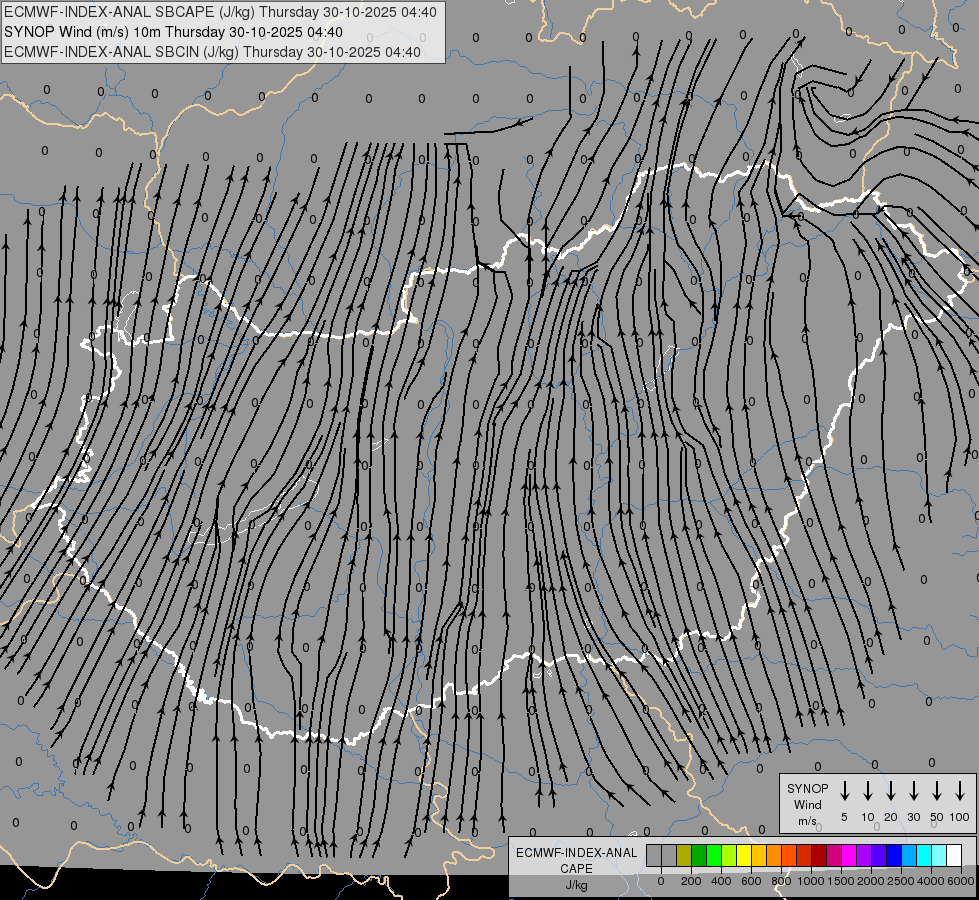
Task: Click the 2500 tick label on CAPE scale
Action: coord(900,881)
